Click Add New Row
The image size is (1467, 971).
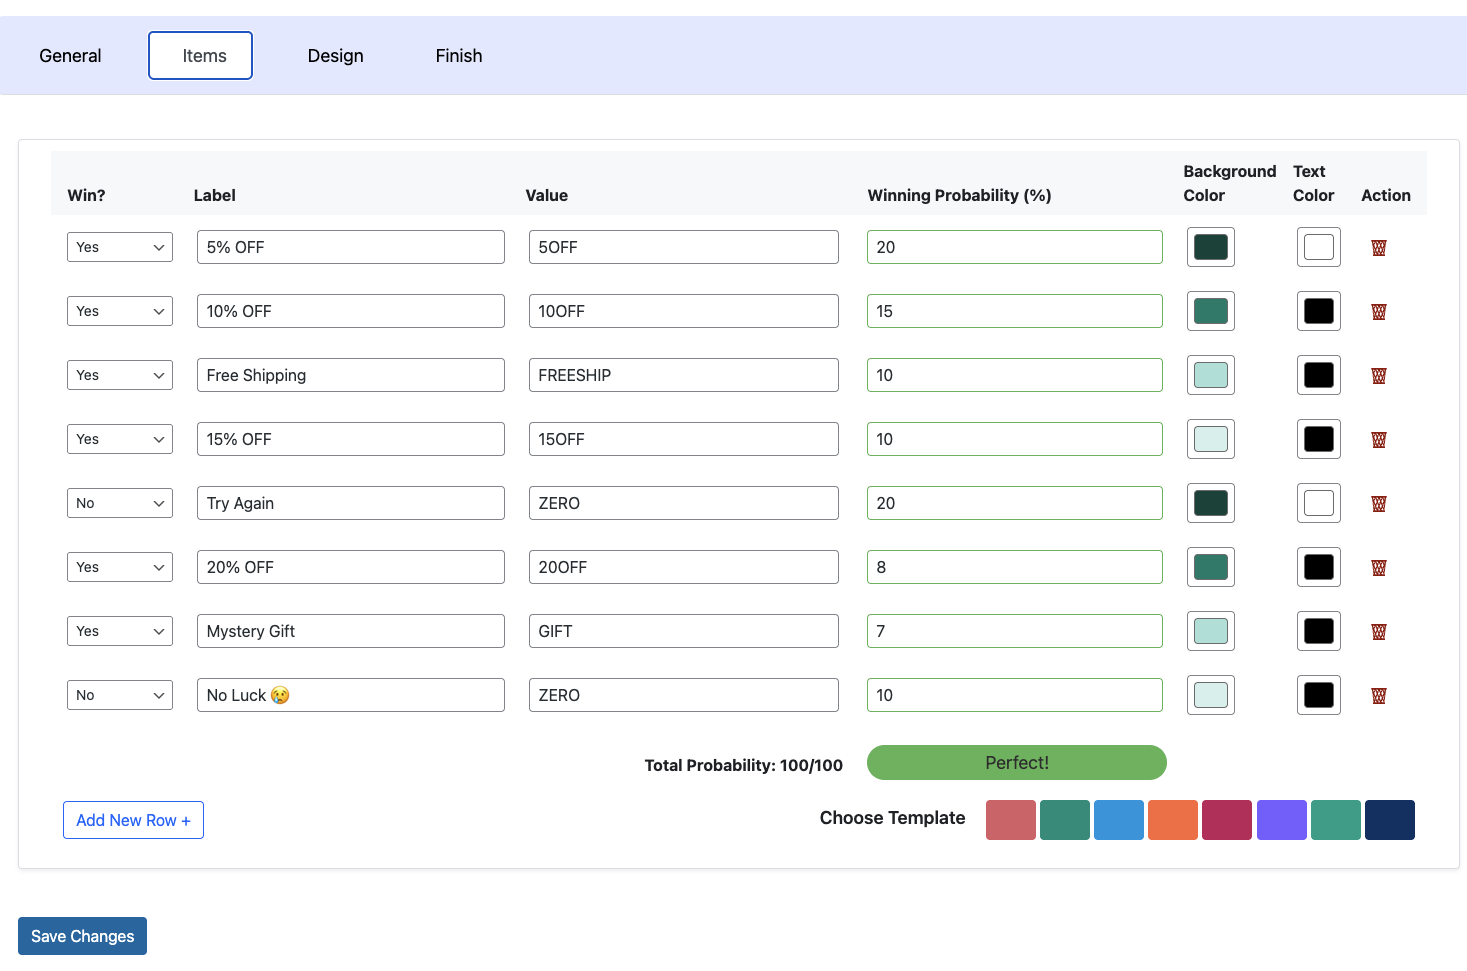133,820
